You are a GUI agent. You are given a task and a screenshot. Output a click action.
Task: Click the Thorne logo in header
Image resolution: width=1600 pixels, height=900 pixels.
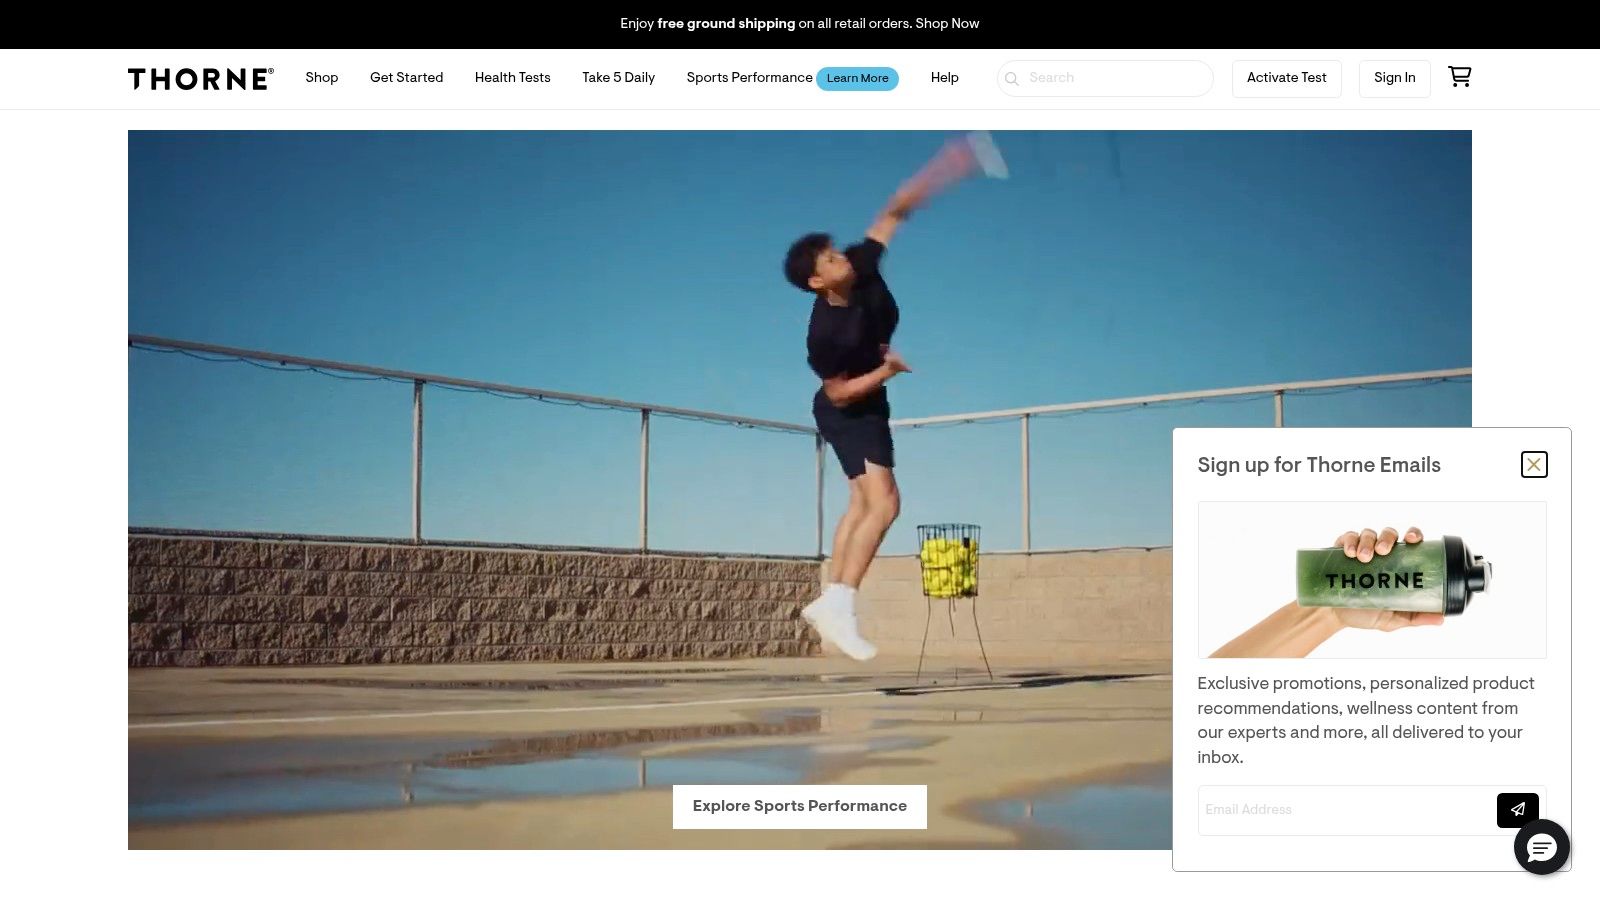point(200,79)
